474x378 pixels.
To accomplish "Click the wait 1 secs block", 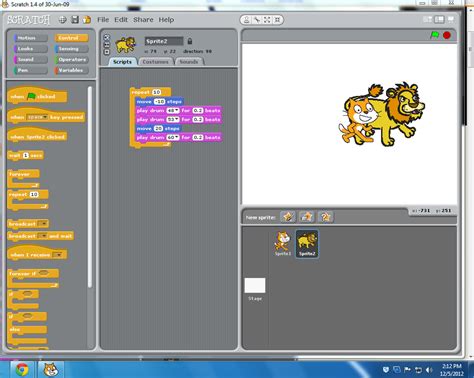I will point(26,155).
